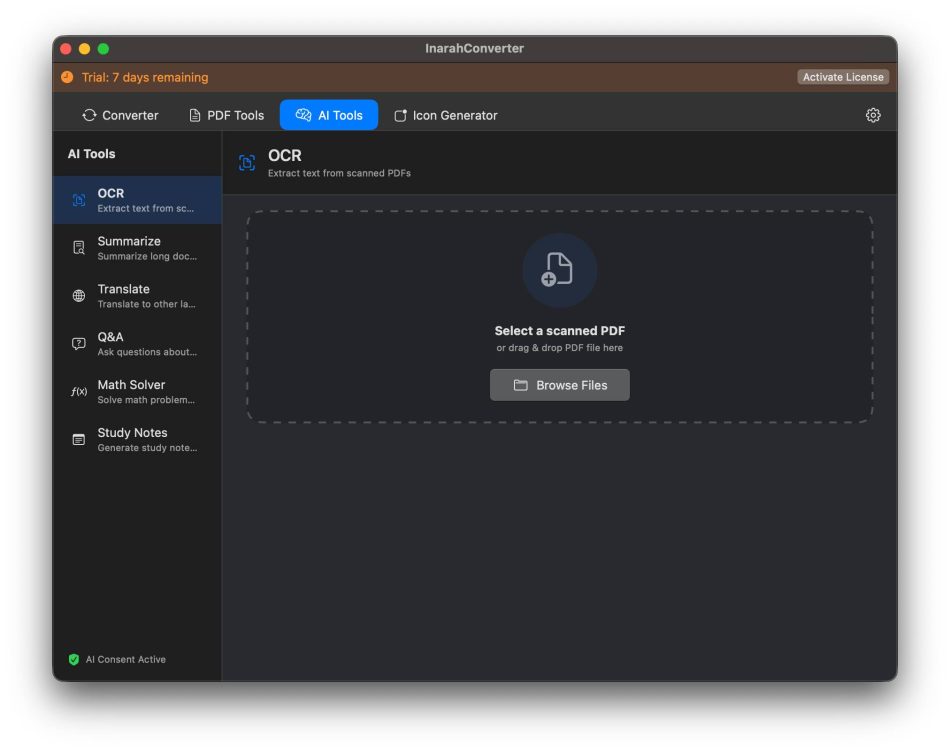The image size is (950, 751).
Task: Select the AI Tools tab
Action: click(x=329, y=115)
